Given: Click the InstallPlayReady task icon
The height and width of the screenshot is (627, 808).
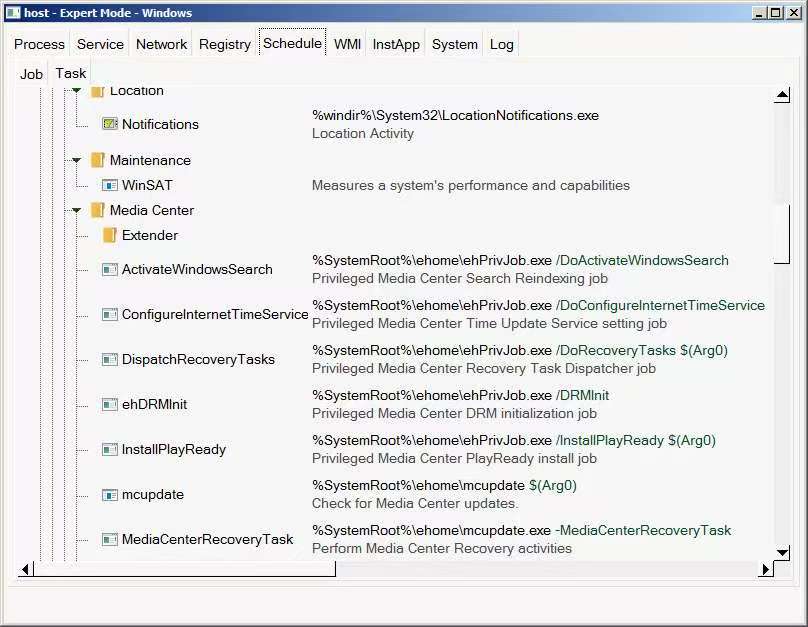Looking at the screenshot, I should pos(110,450).
